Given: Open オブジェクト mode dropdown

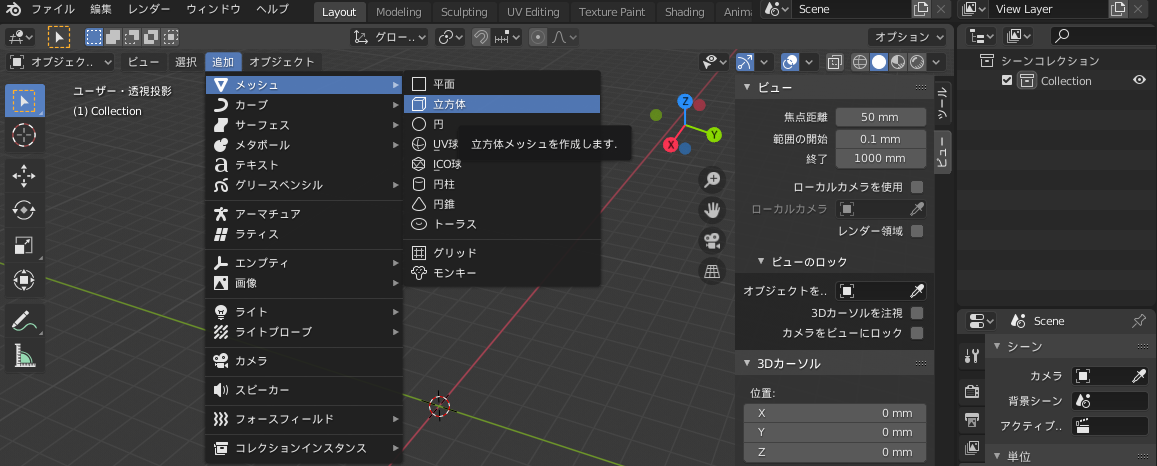Looking at the screenshot, I should coord(61,62).
